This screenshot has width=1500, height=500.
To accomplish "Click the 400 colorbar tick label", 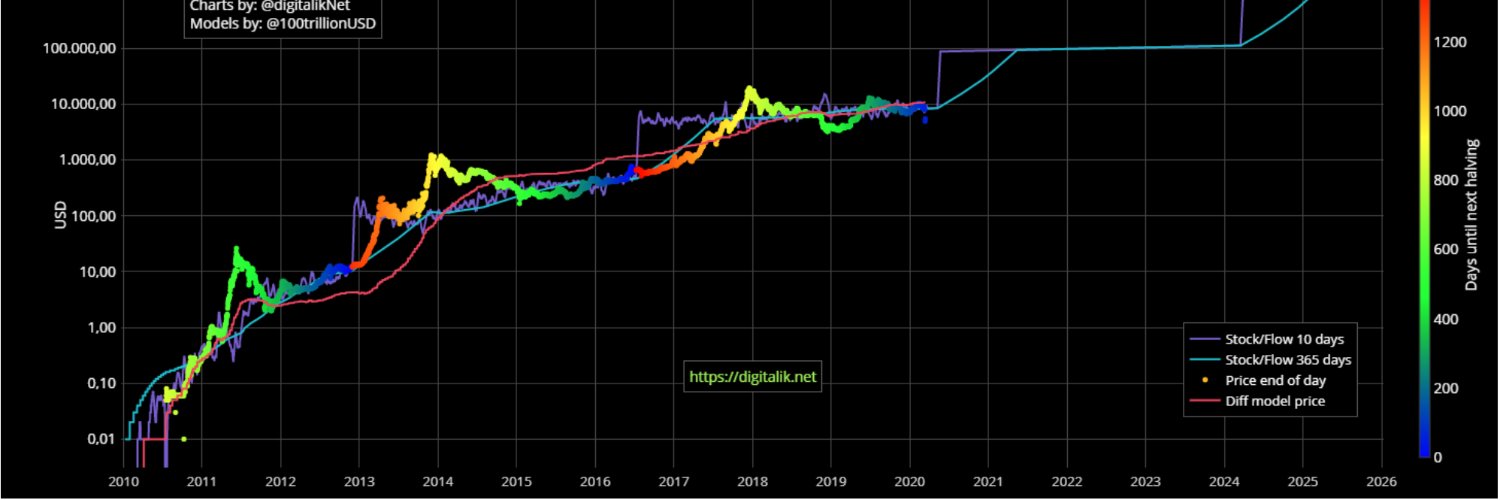I will tap(1448, 319).
